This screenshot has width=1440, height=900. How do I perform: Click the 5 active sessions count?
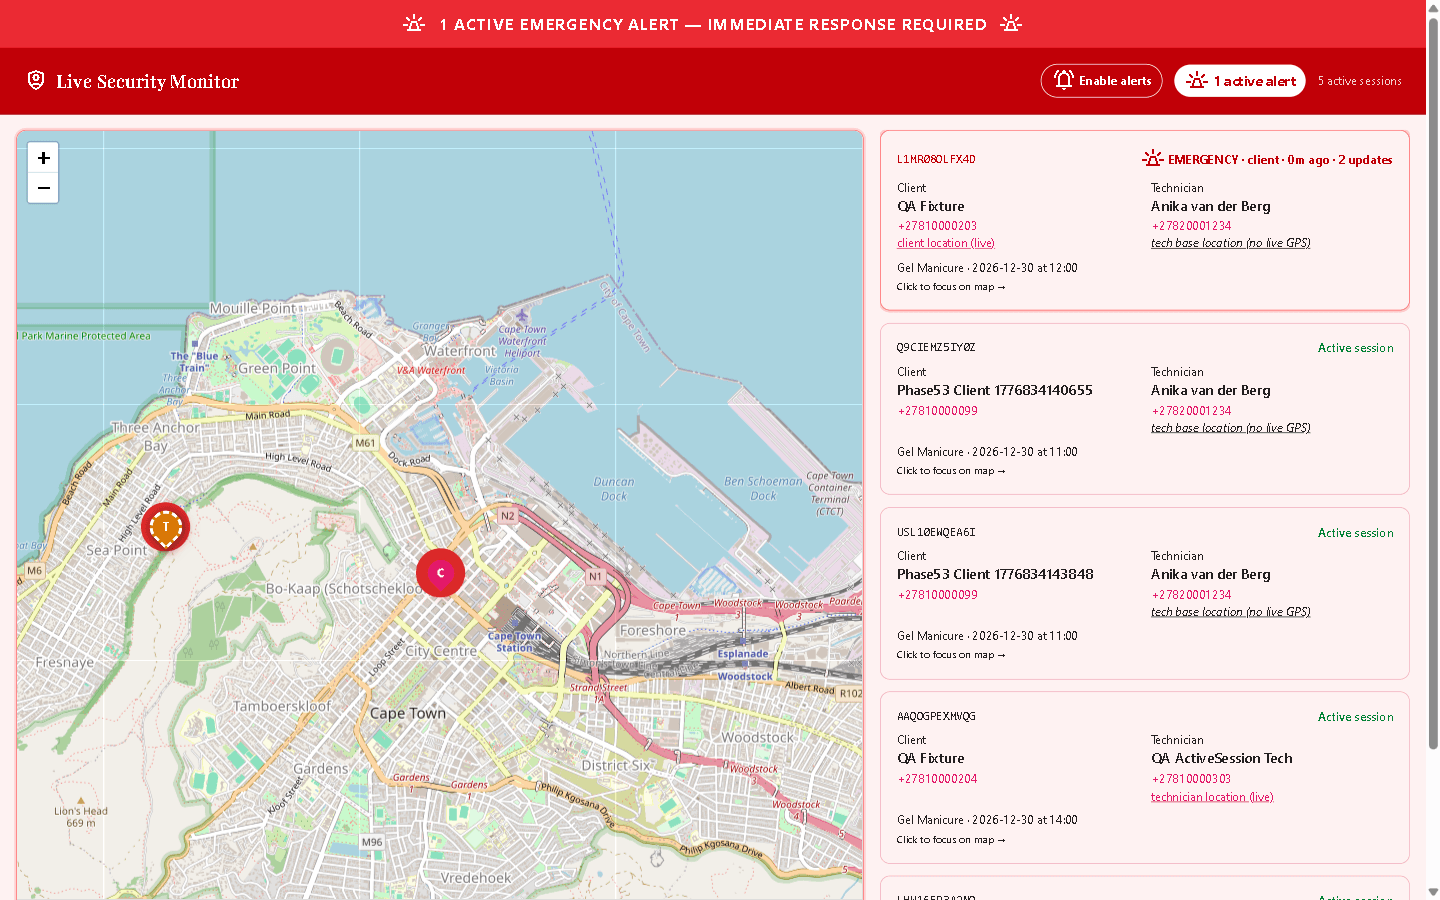pyautogui.click(x=1359, y=81)
